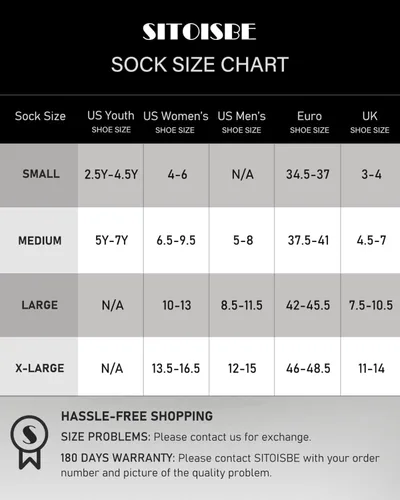Select the X-LARGE row label

[x=40, y=368]
